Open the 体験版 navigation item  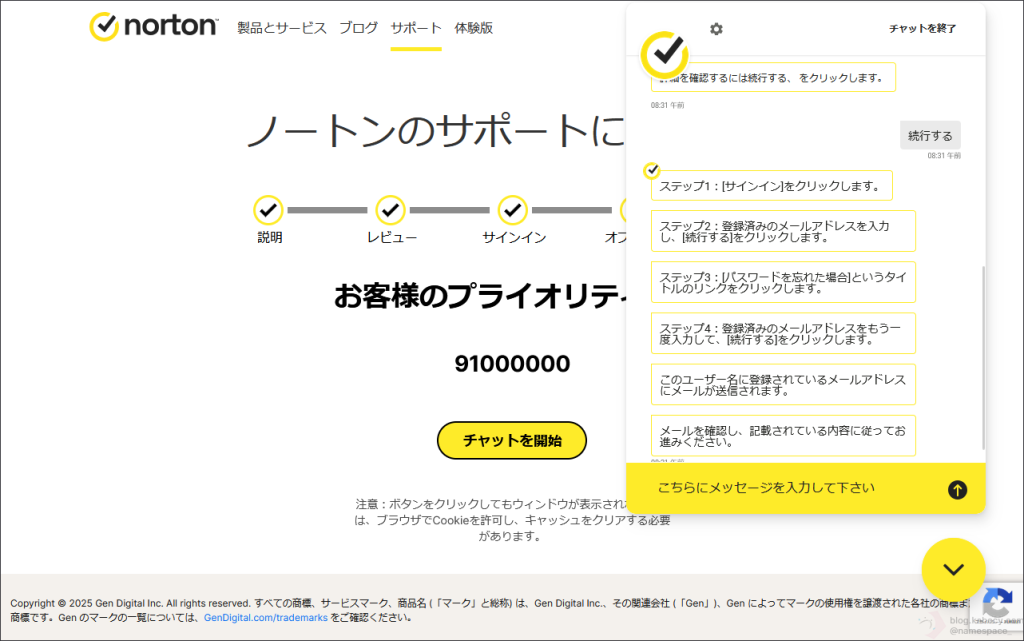click(x=474, y=28)
